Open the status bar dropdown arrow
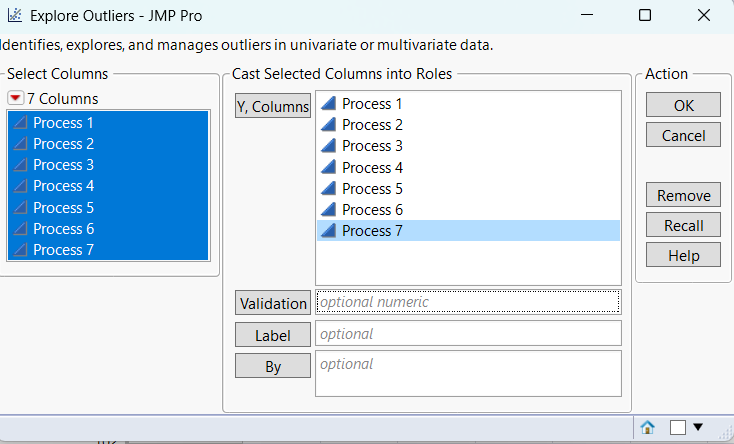 coord(698,427)
